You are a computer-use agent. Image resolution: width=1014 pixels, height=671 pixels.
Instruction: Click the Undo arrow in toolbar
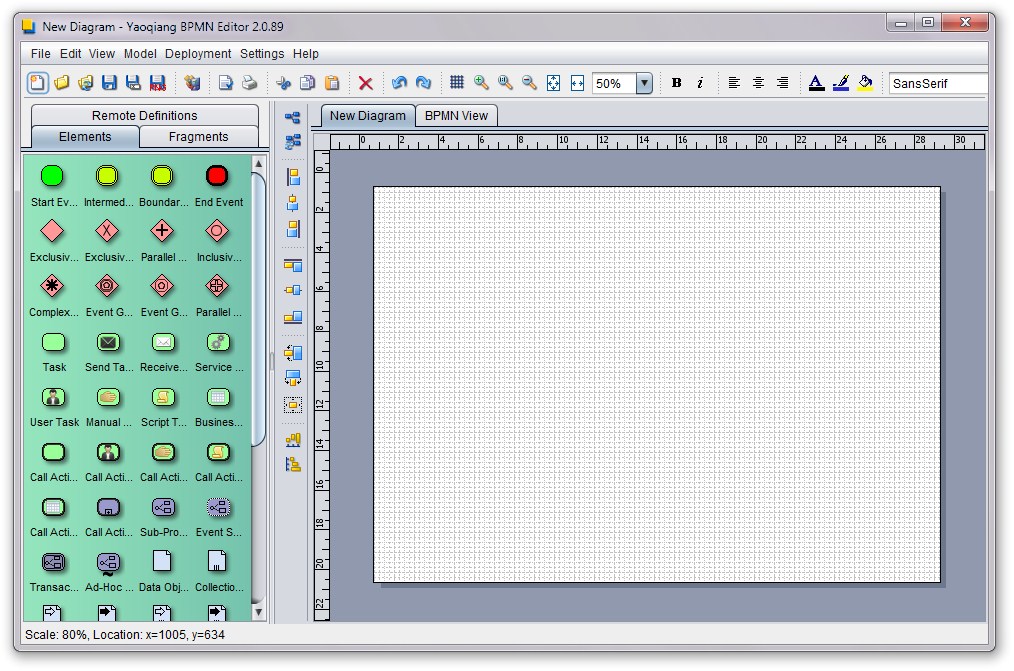pyautogui.click(x=399, y=83)
